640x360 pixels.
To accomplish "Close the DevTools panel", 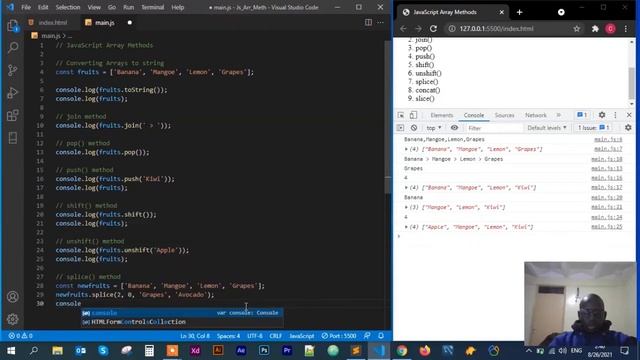I will coord(629,115).
